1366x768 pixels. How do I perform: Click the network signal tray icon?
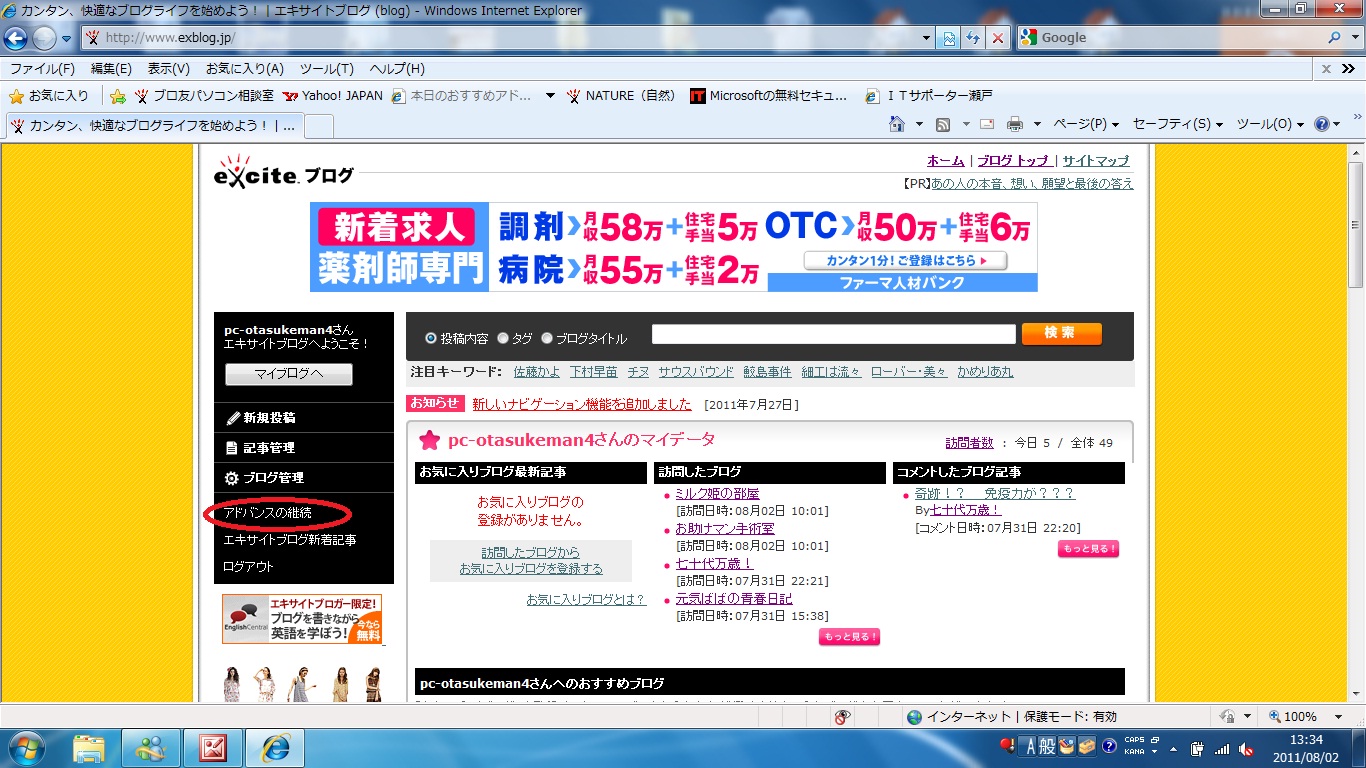(1221, 748)
